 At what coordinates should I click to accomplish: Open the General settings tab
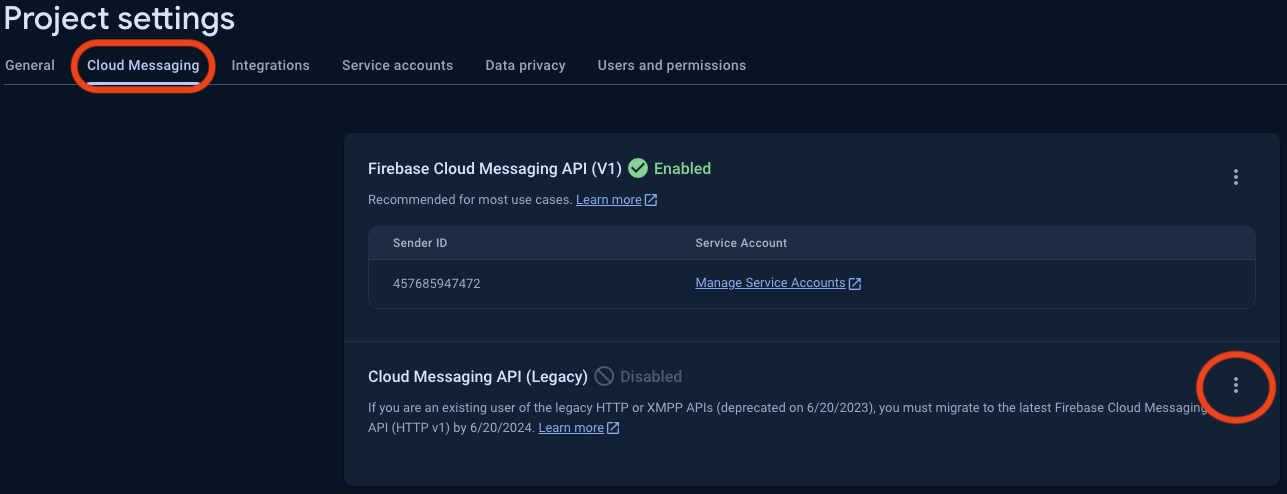click(x=30, y=65)
